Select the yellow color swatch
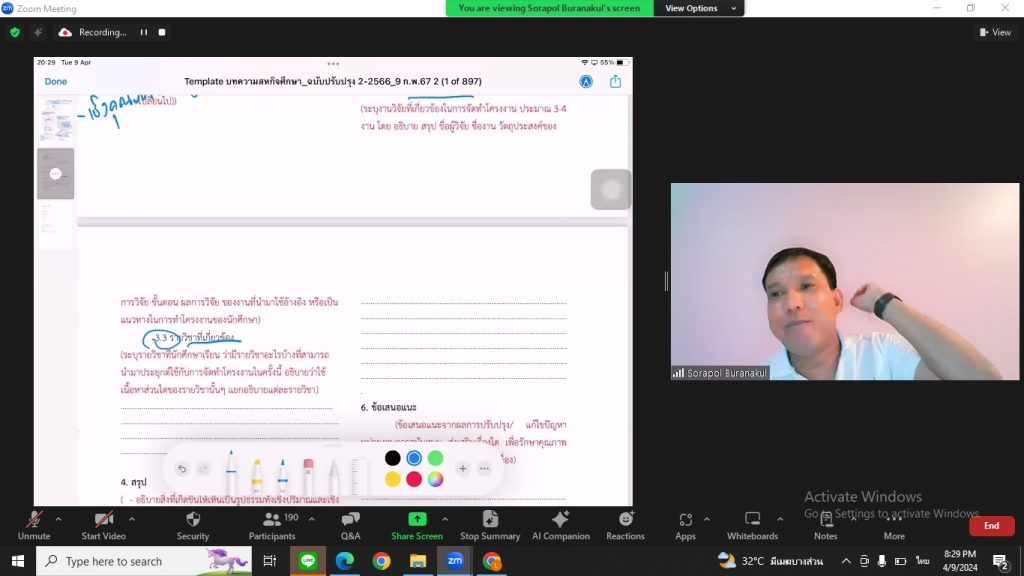 click(392, 479)
